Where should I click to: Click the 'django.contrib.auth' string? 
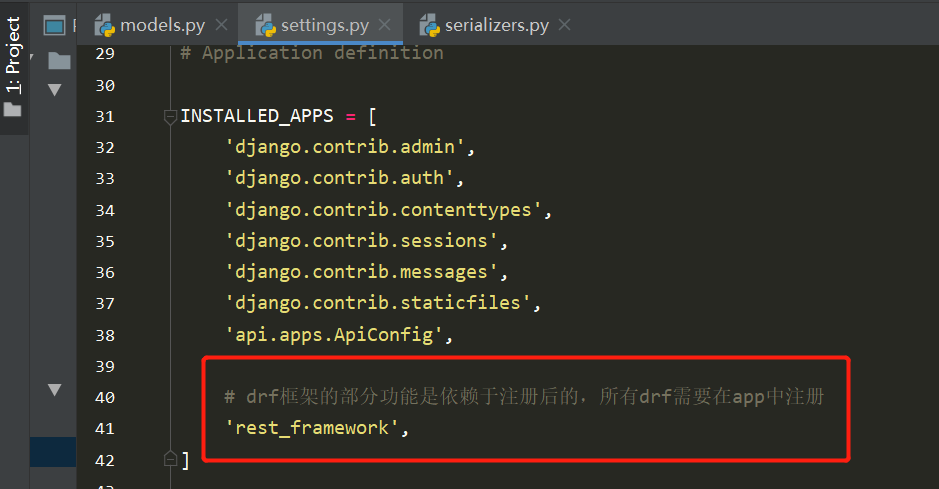tap(340, 178)
